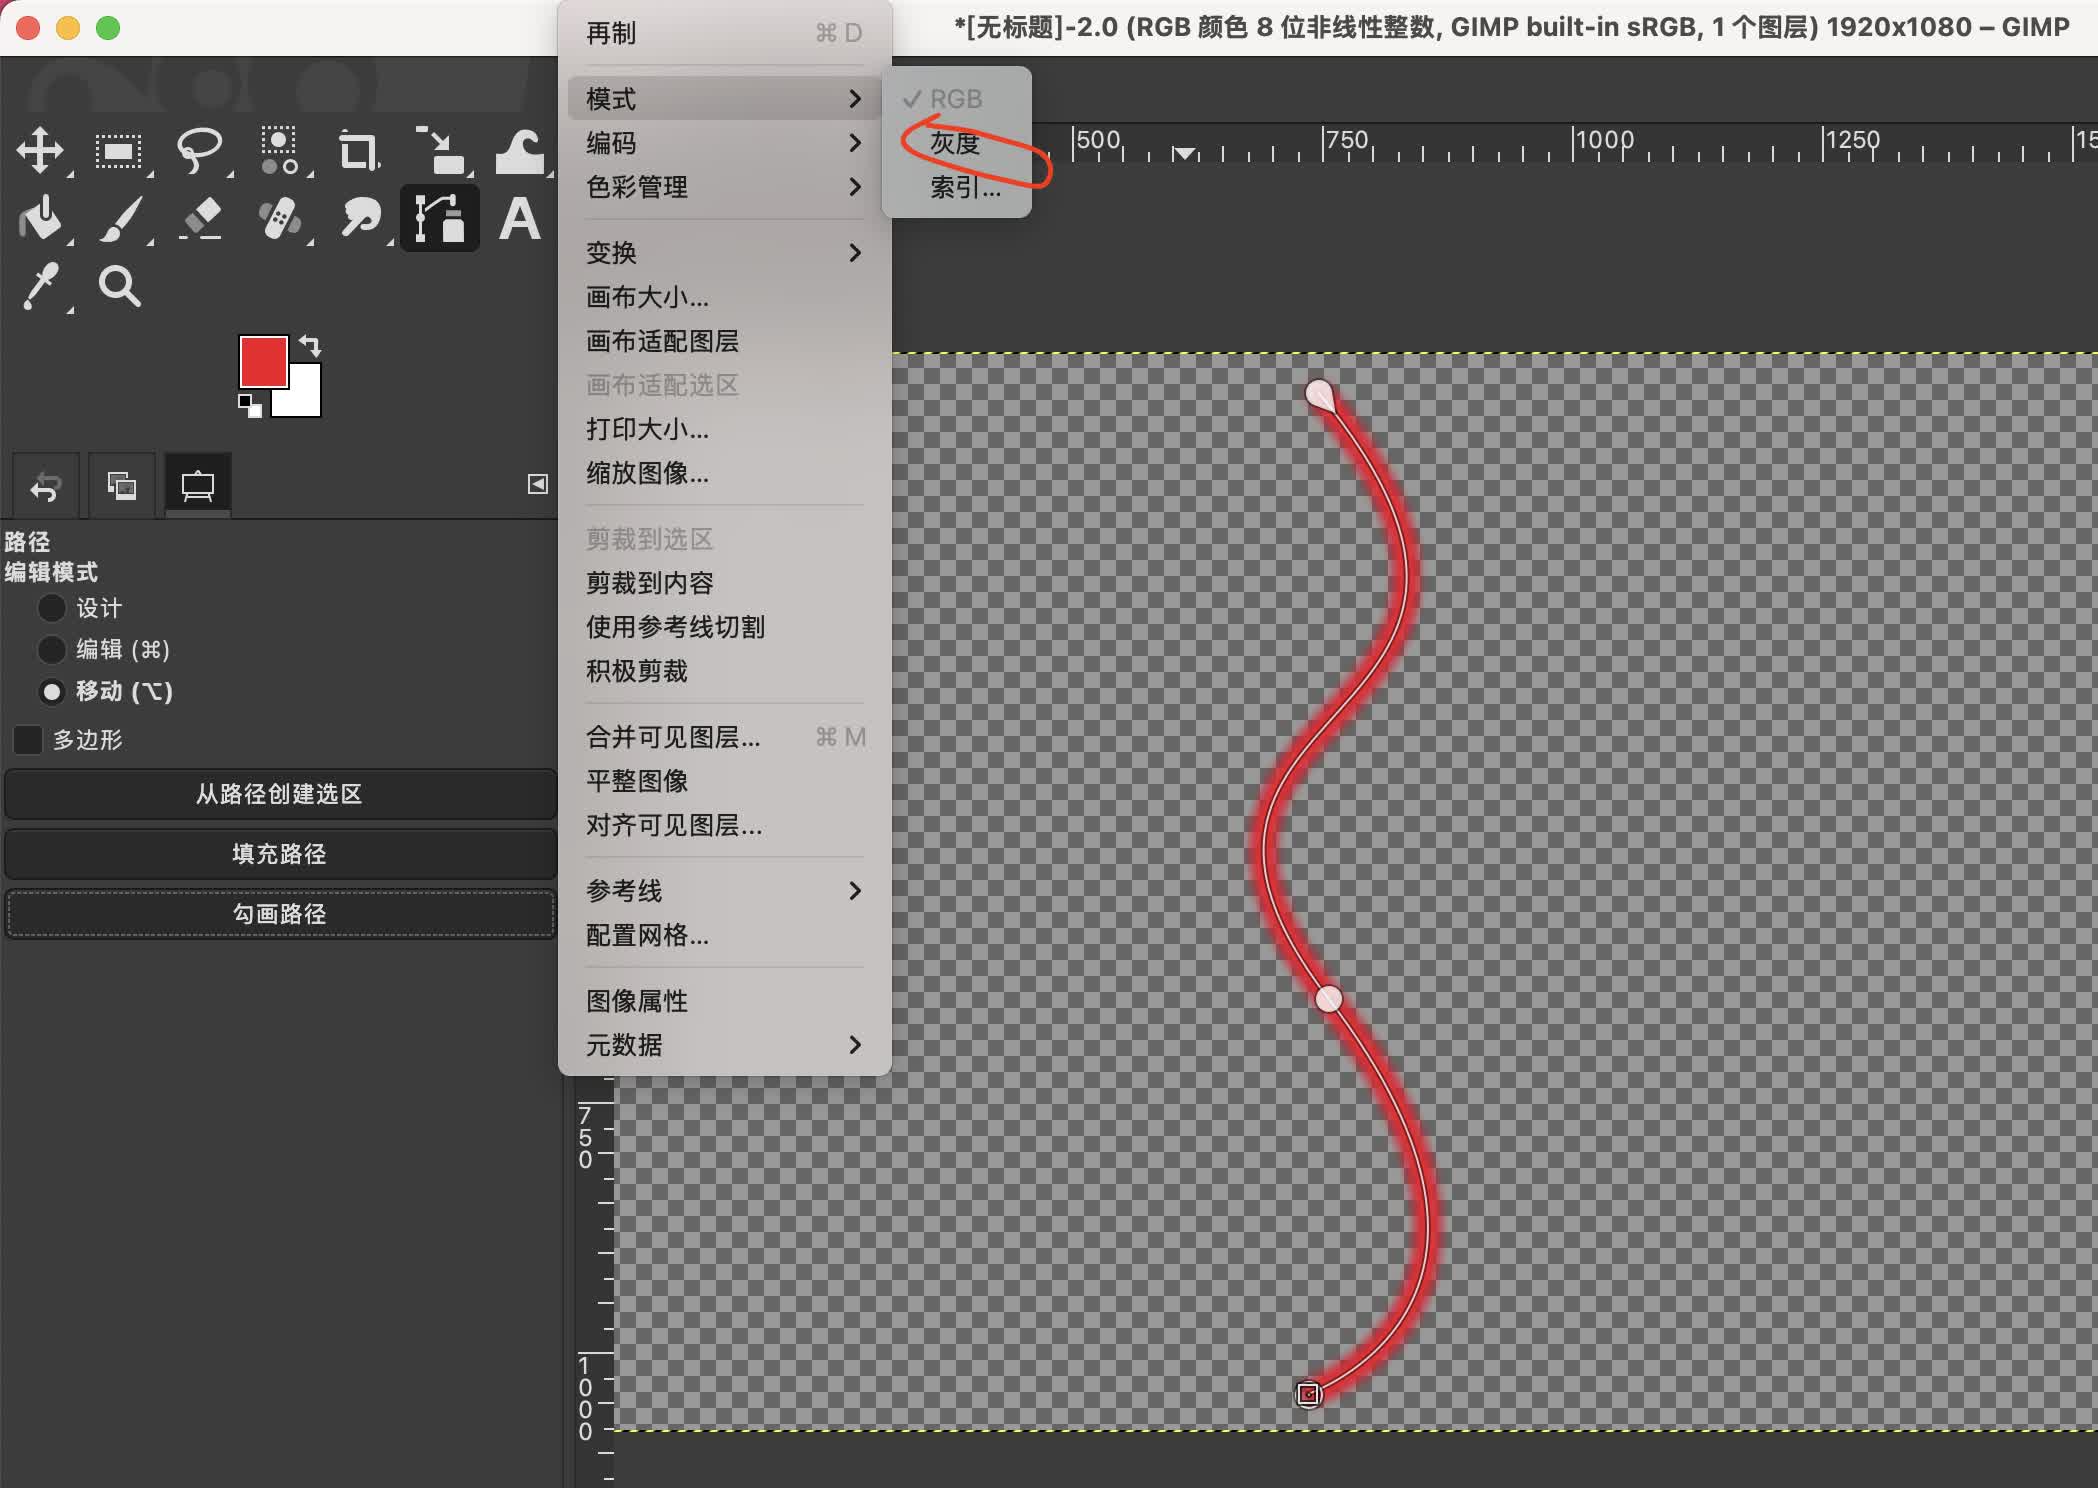Click the 勾画路径 button
2098x1488 pixels.
coord(280,914)
